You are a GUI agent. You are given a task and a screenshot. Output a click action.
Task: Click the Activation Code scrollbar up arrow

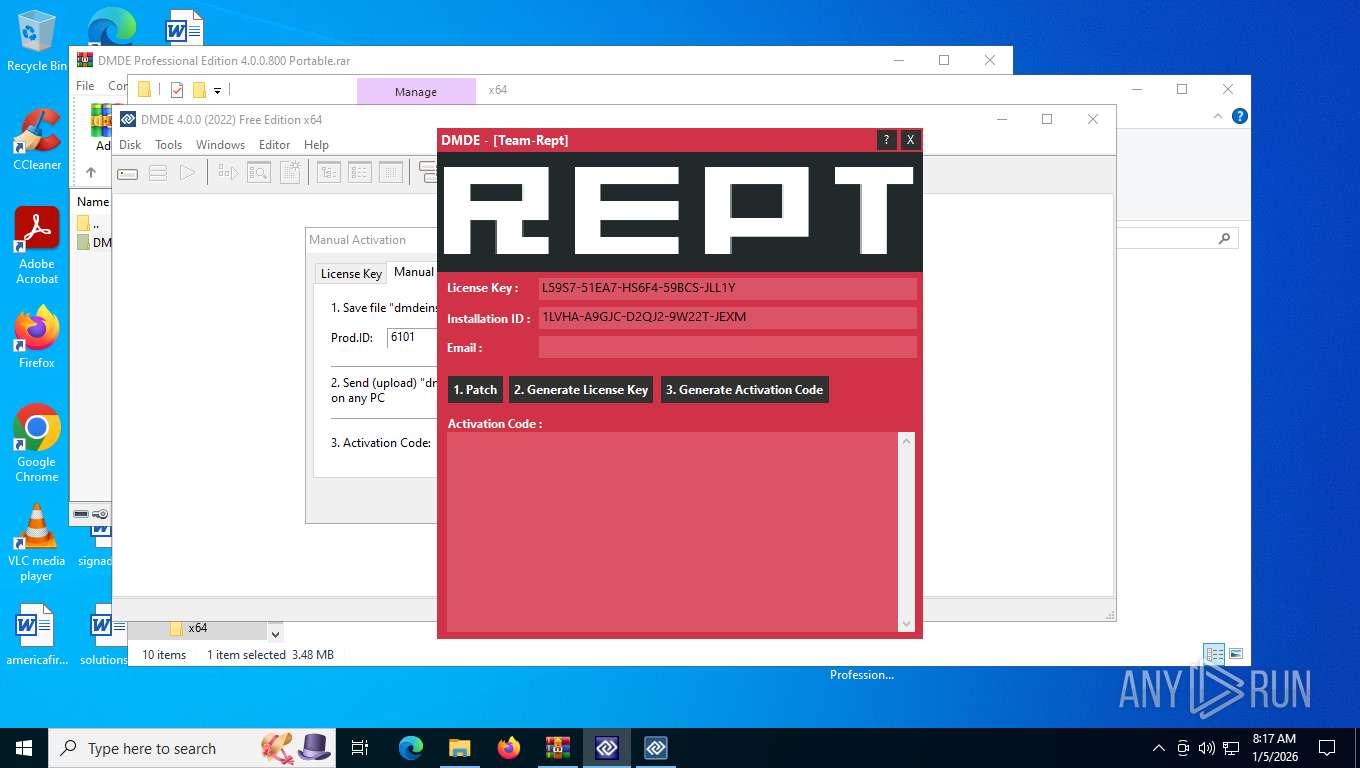[x=907, y=441]
